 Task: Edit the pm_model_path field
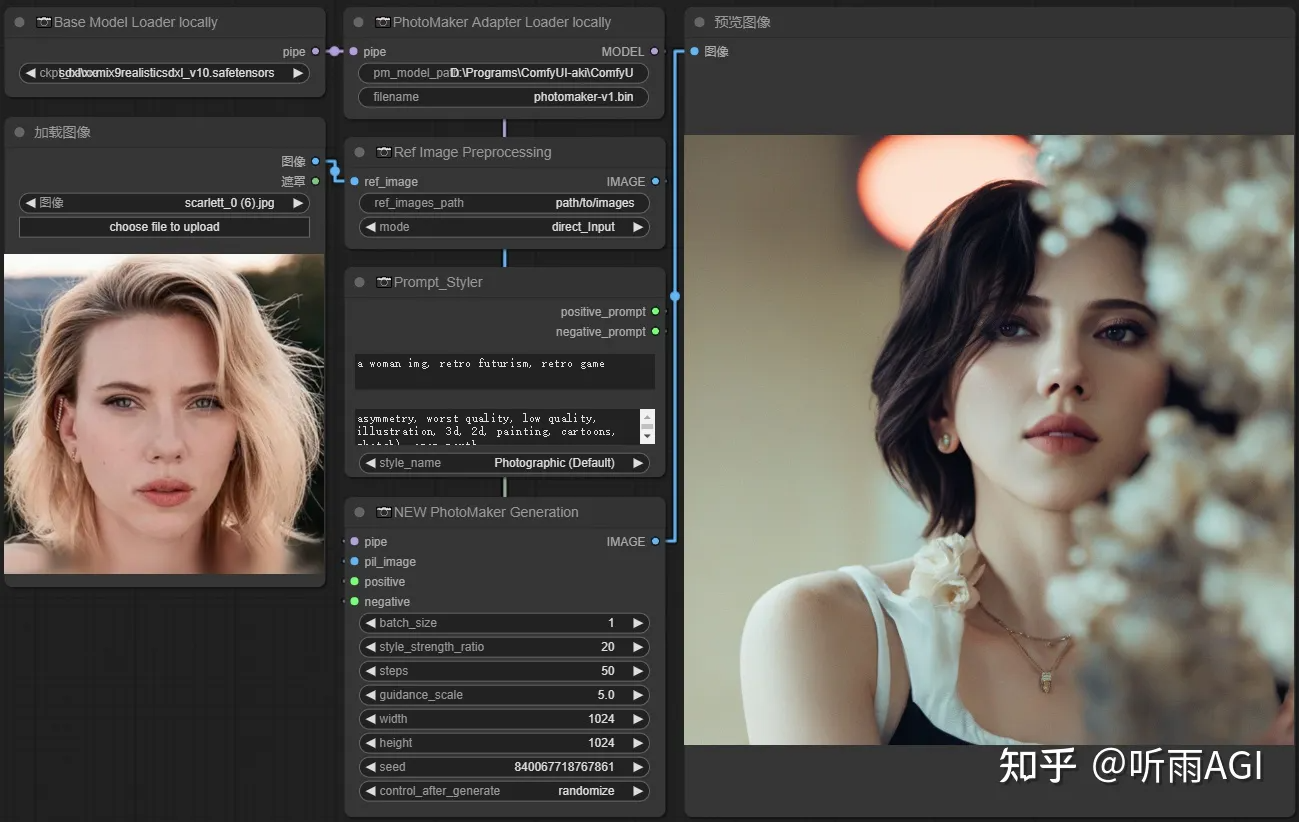point(504,73)
